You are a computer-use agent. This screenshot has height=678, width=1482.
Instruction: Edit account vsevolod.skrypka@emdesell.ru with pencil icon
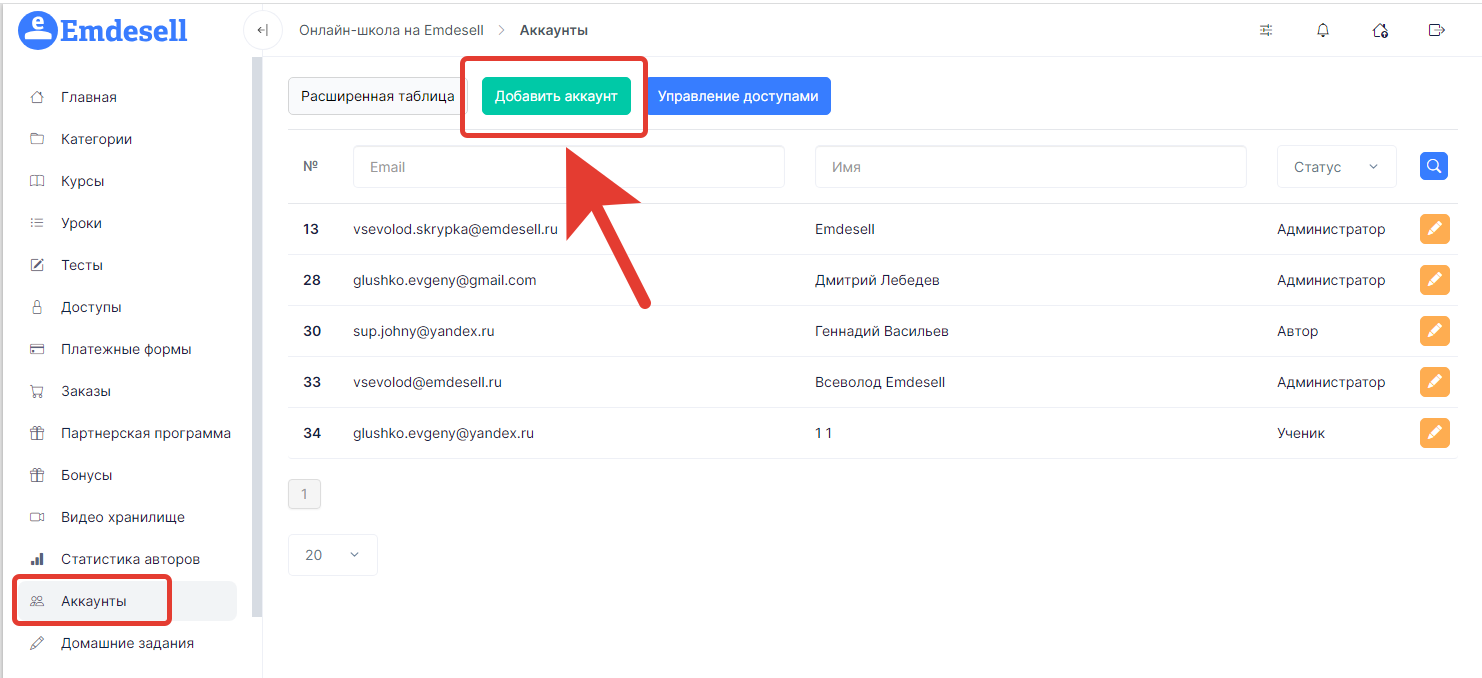1434,229
